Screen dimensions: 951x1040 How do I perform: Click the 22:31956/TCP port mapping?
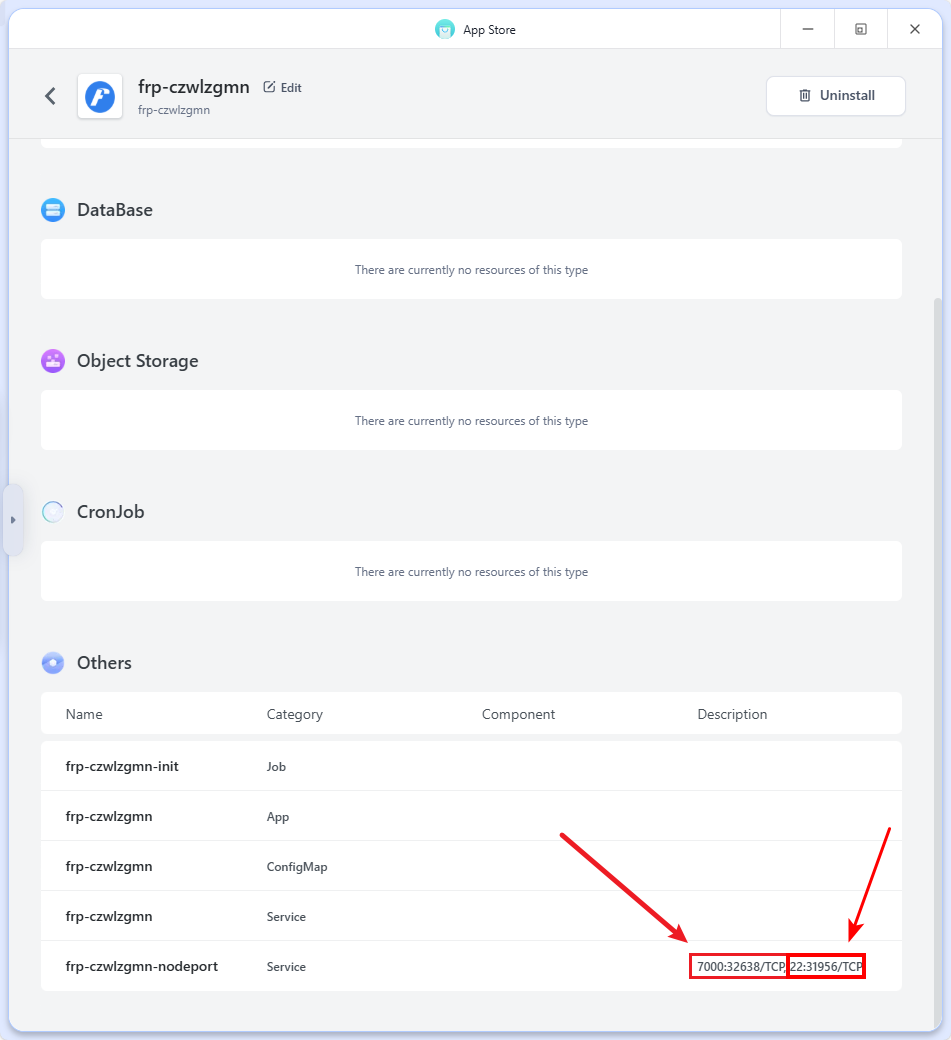[826, 967]
